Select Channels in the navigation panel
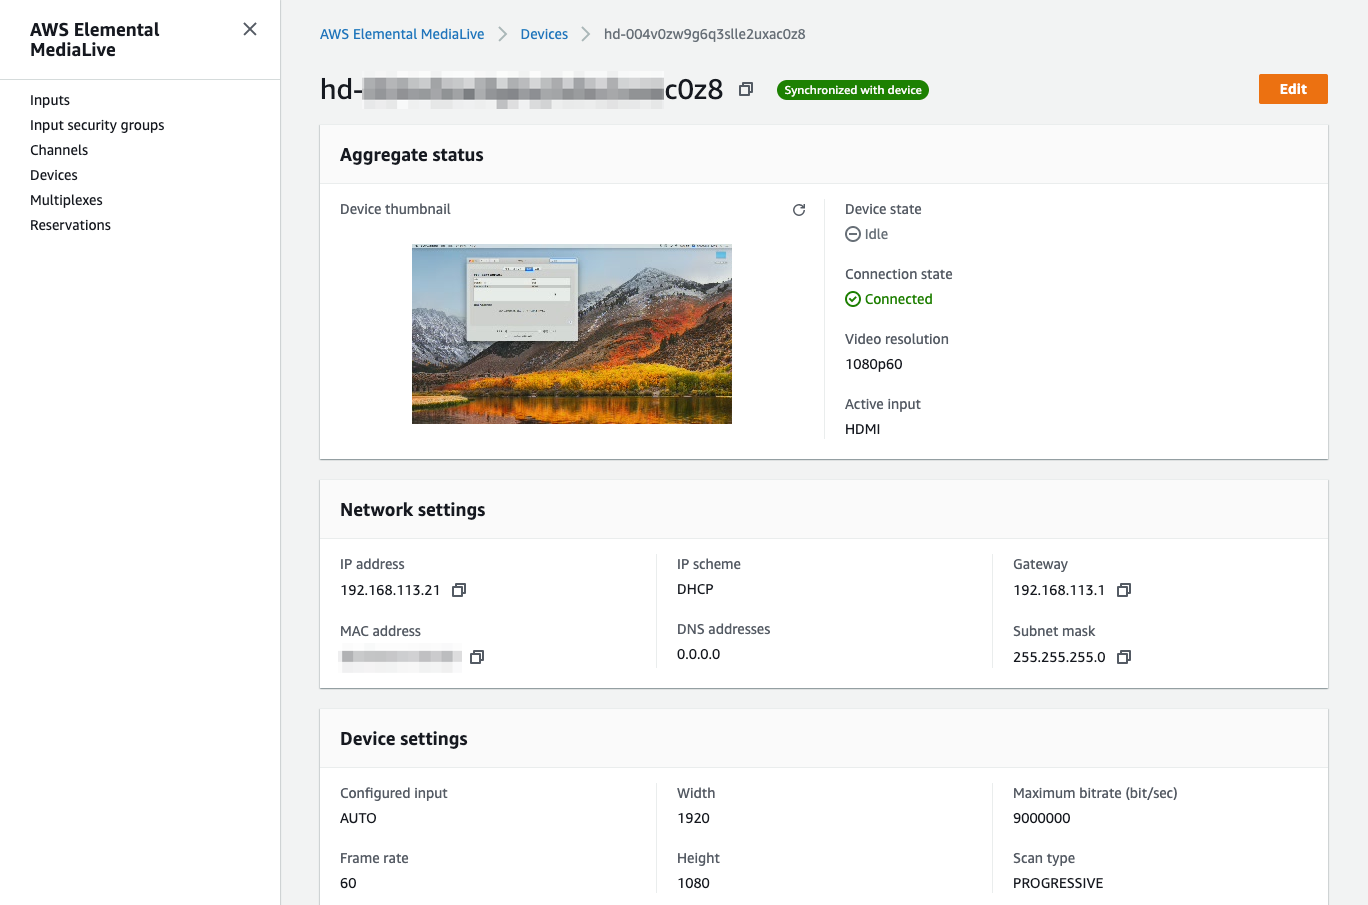This screenshot has height=905, width=1368. point(58,150)
